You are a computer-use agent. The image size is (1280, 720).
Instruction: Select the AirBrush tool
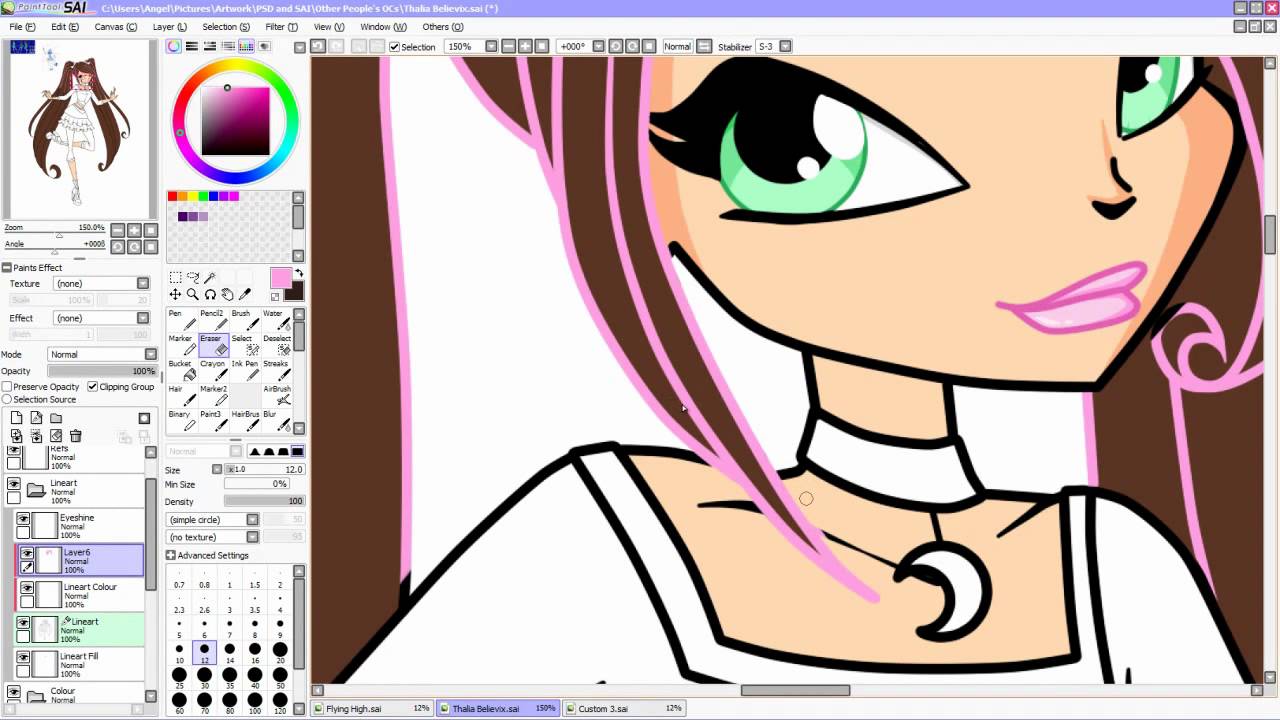(x=275, y=395)
